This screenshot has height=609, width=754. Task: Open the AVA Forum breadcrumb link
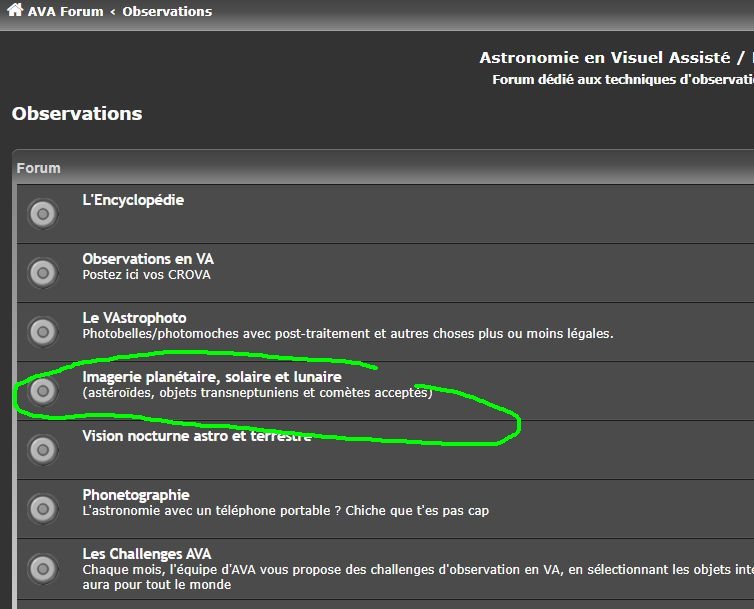[66, 12]
